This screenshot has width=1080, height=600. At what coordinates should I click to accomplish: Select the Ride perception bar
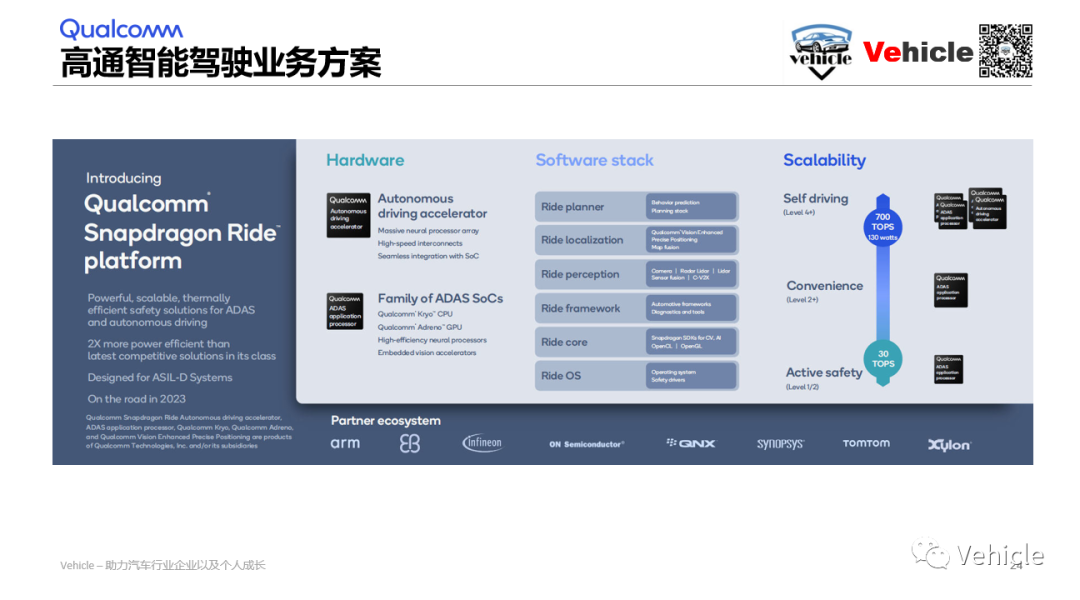click(x=636, y=274)
